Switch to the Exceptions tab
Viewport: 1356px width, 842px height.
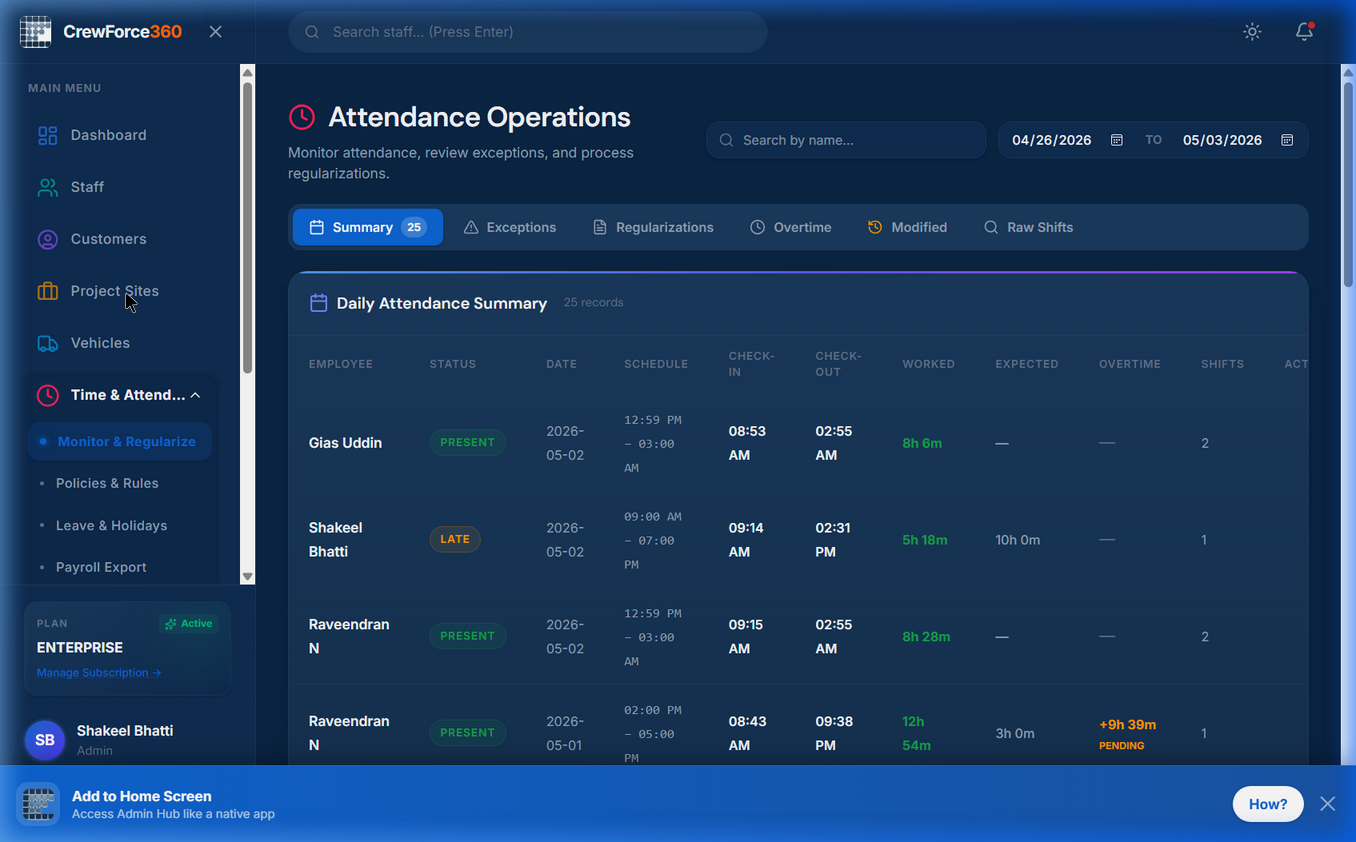click(x=510, y=227)
